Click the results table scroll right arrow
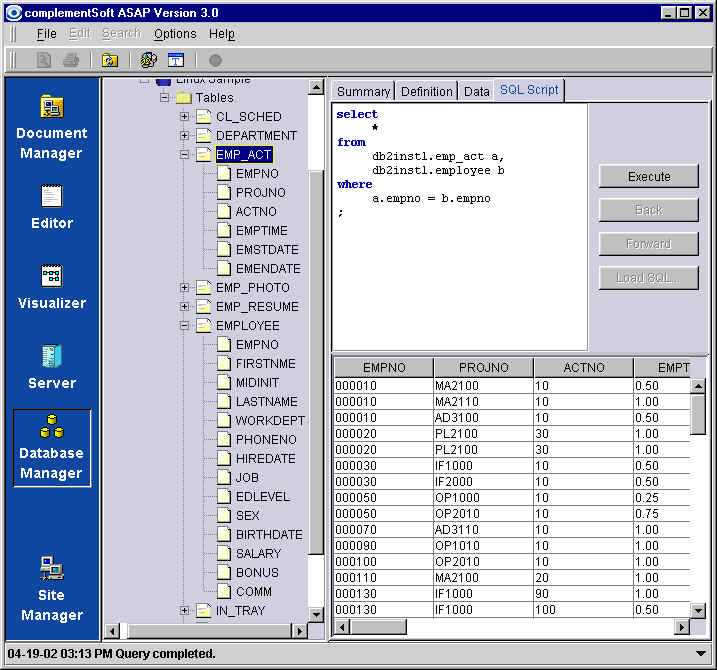Viewport: 717px width, 670px height. [x=682, y=627]
